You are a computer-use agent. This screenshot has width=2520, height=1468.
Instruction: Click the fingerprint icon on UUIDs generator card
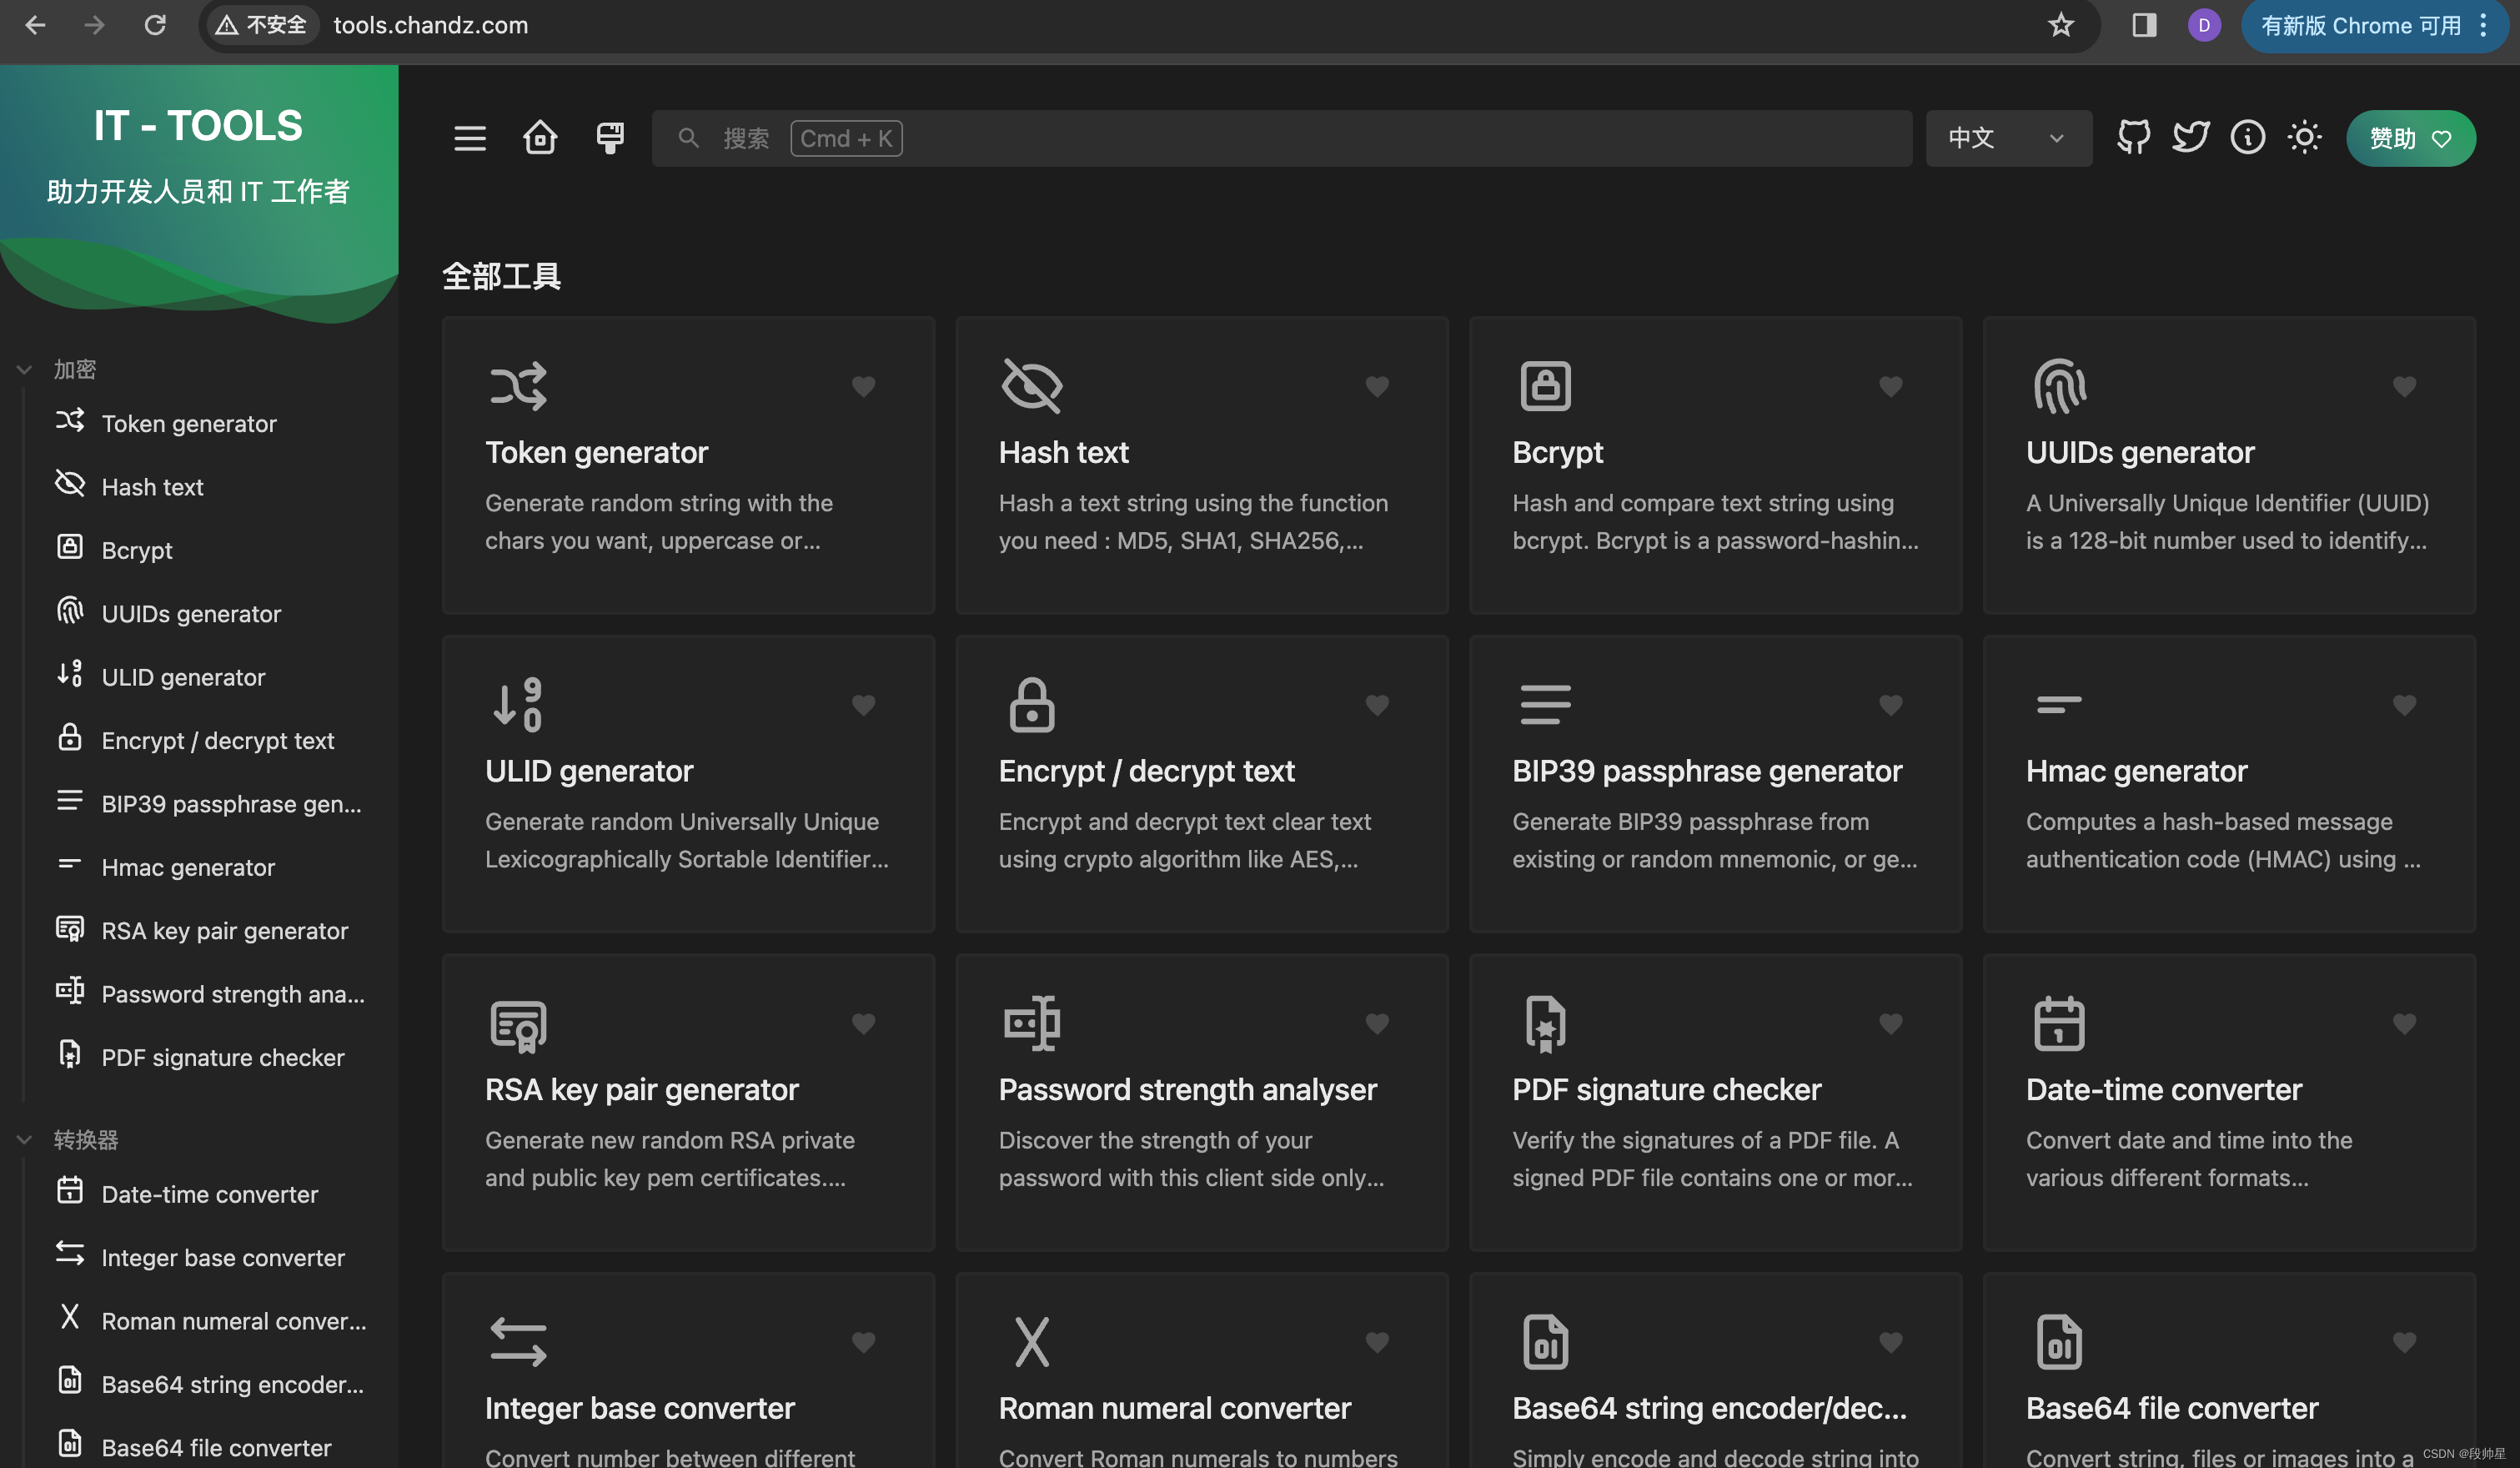2059,386
